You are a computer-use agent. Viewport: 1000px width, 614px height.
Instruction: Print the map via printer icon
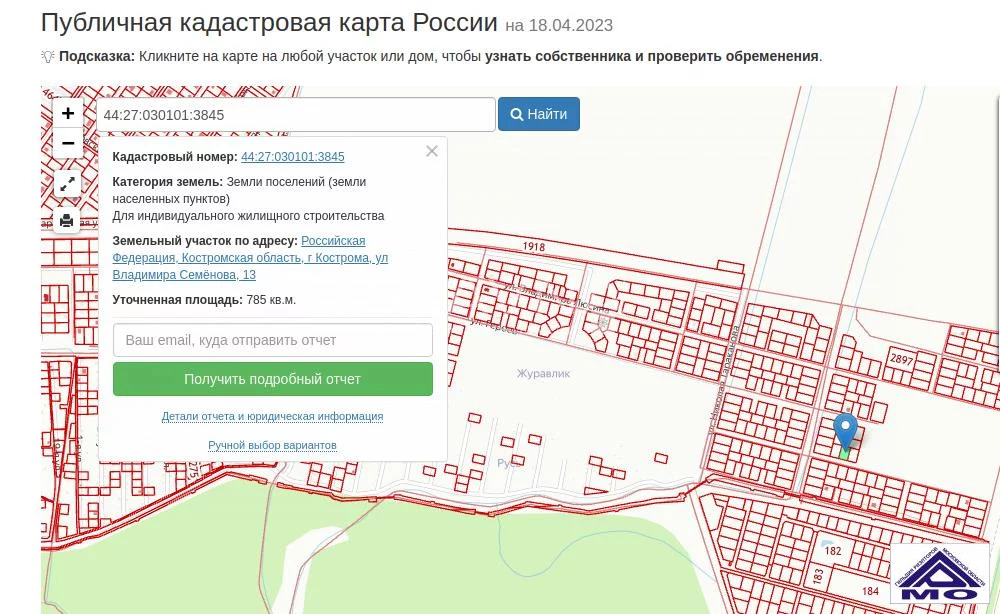click(x=67, y=221)
